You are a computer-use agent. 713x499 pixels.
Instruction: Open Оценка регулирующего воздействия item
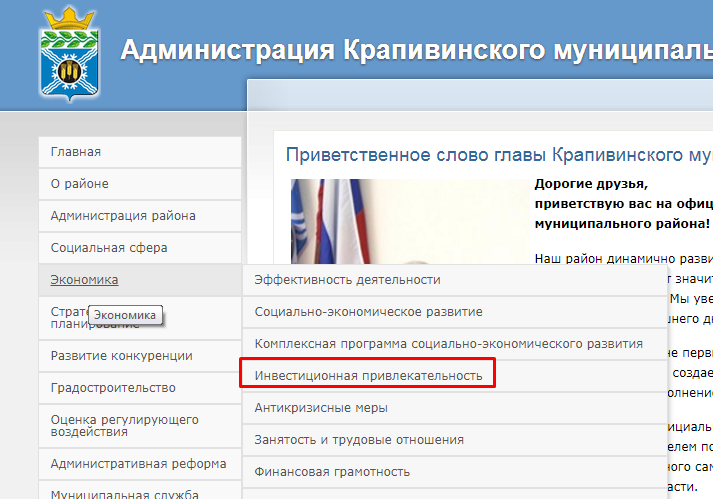140,426
